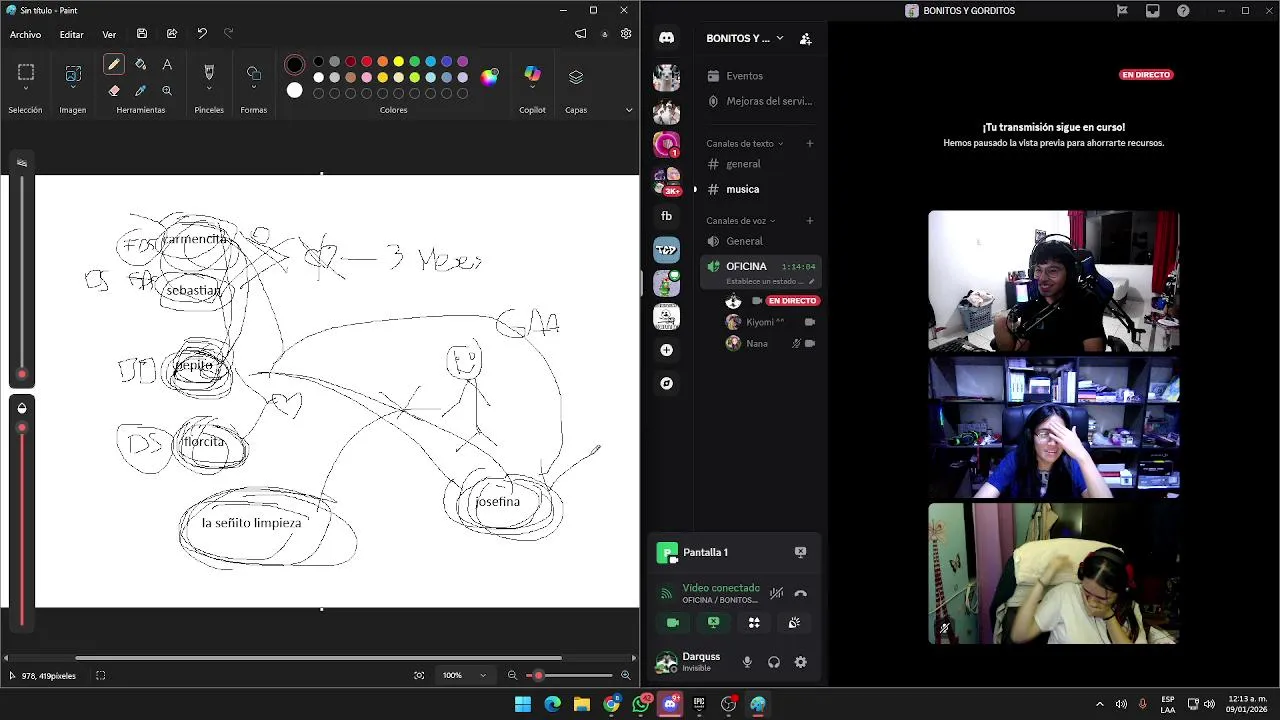Collapse Canales de texto category
Image resolution: width=1280 pixels, height=720 pixels.
tap(745, 143)
